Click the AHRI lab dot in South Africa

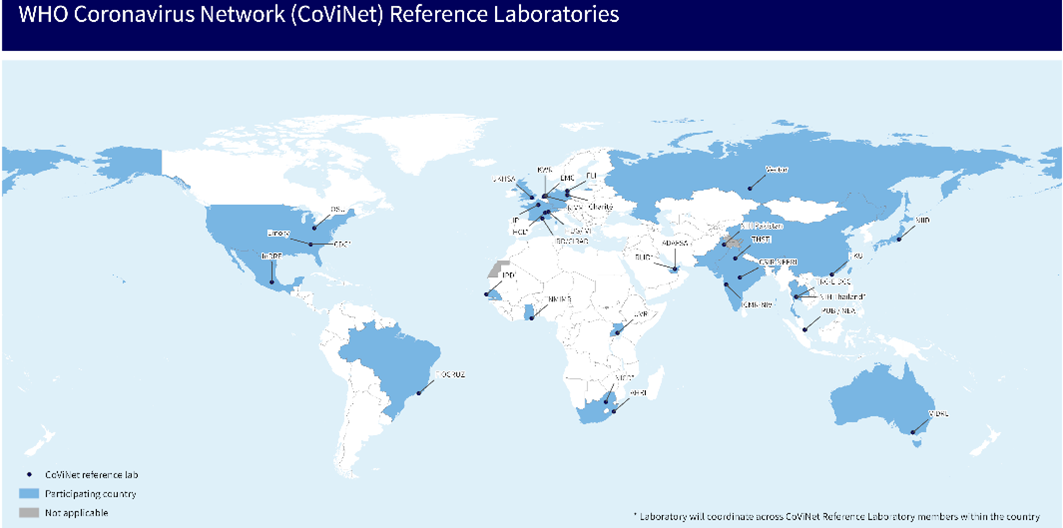pyautogui.click(x=614, y=411)
